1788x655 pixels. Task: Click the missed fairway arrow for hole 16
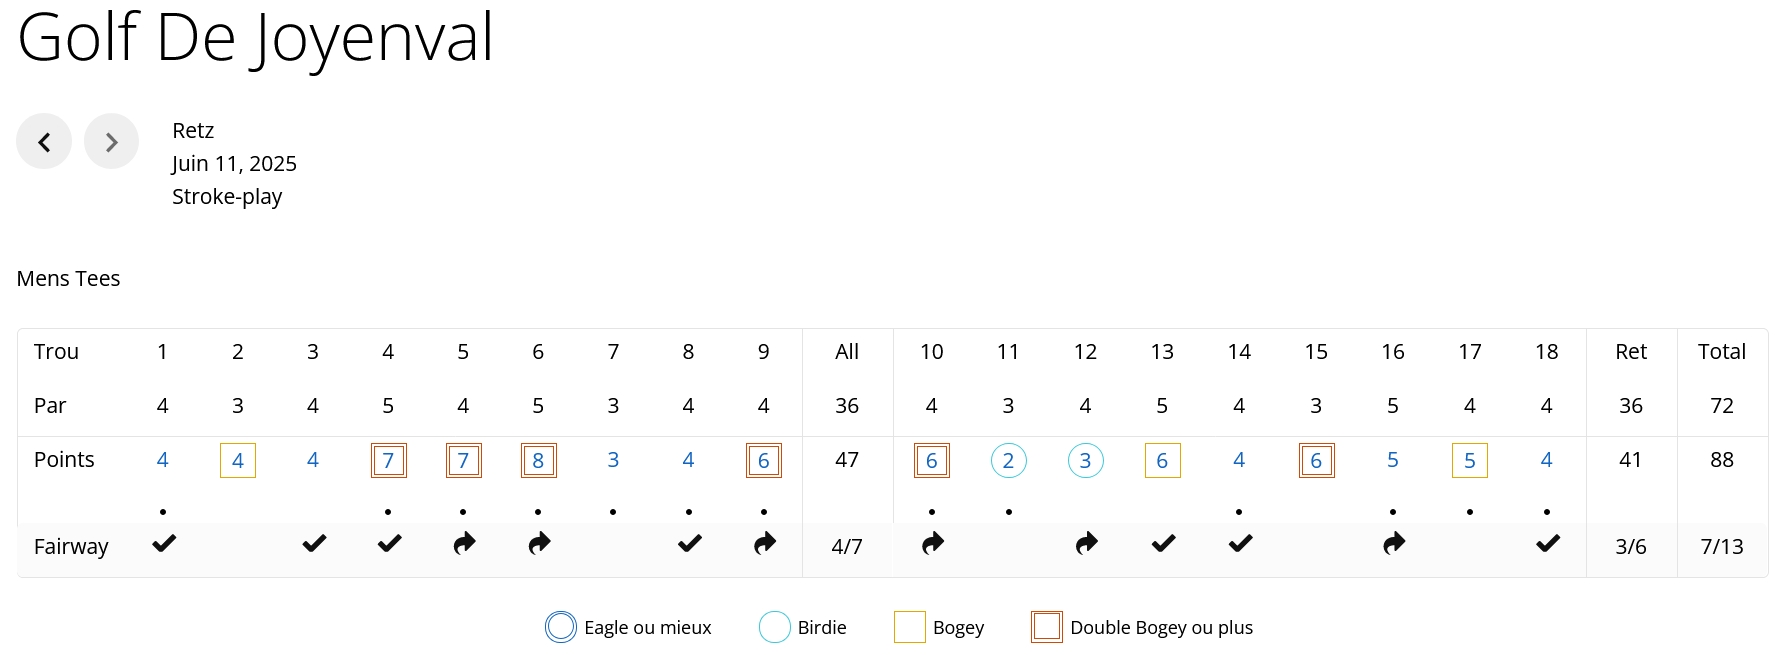1393,544
